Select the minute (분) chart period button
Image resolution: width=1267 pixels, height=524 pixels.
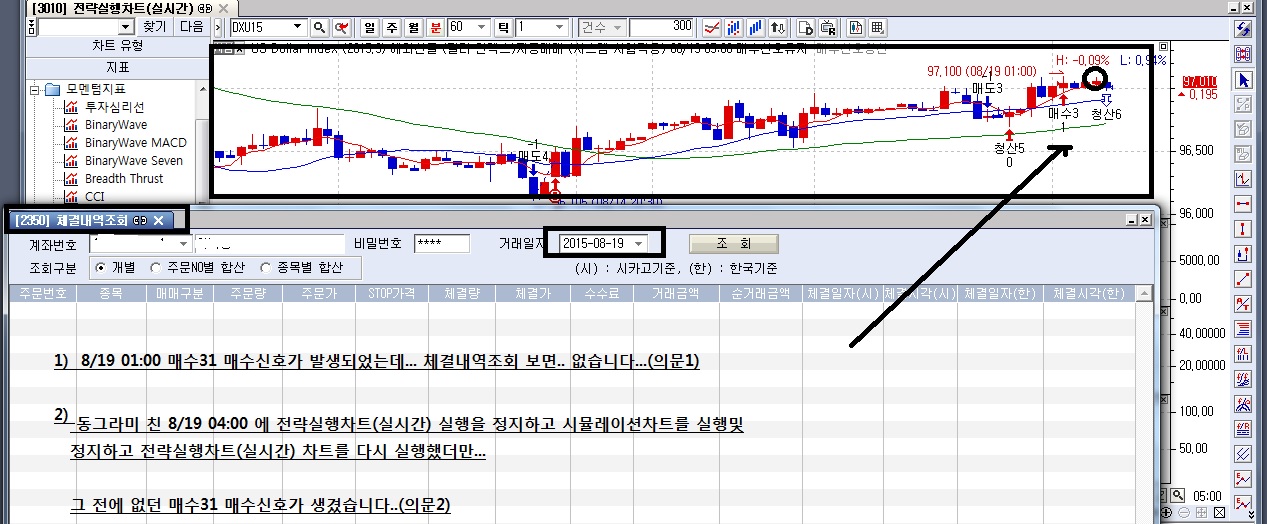tap(435, 27)
